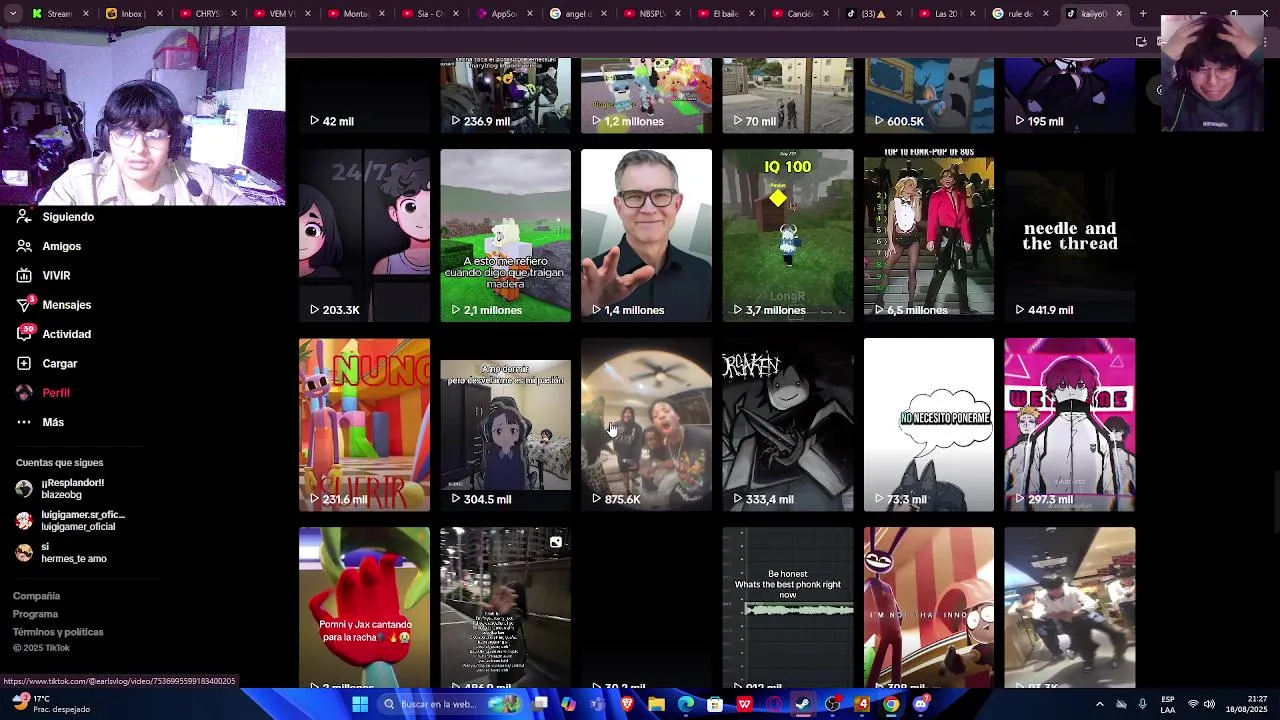Open Discord from the taskbar
This screenshot has height=720, width=1280.
(921, 704)
